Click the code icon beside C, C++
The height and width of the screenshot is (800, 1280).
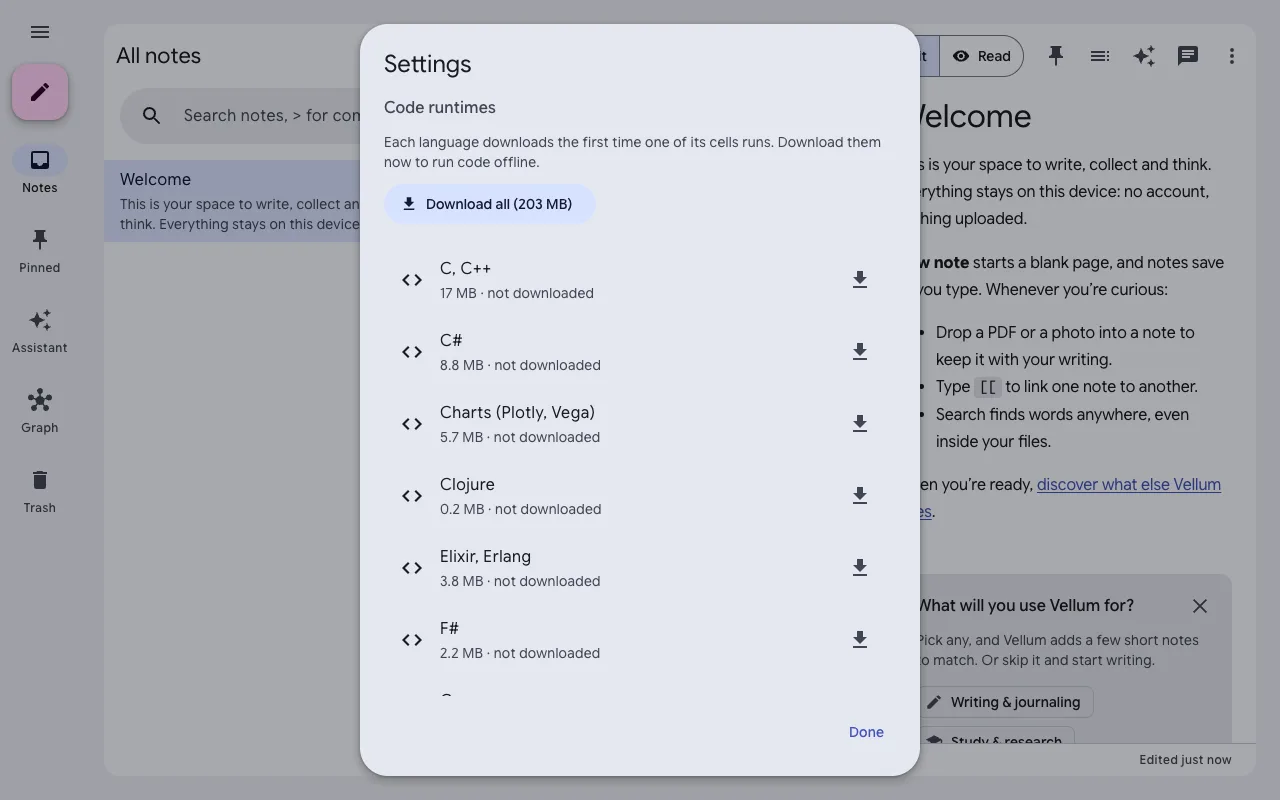tap(412, 280)
